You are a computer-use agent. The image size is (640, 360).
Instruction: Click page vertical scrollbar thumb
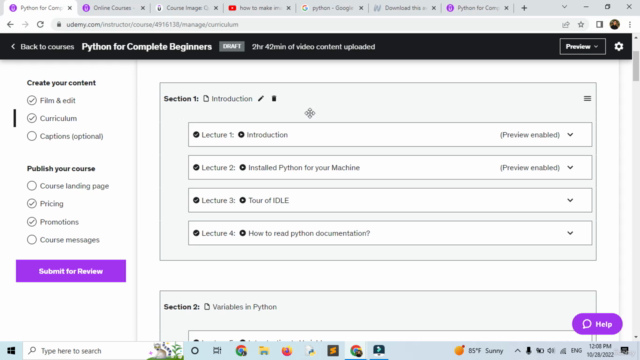click(x=636, y=65)
